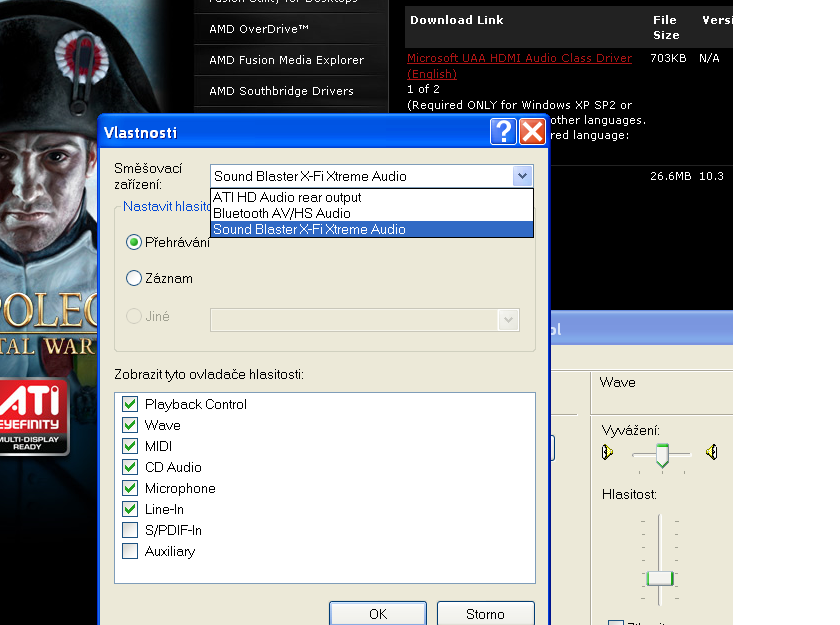Click the help question mark button in Vlastnosti

tap(504, 132)
